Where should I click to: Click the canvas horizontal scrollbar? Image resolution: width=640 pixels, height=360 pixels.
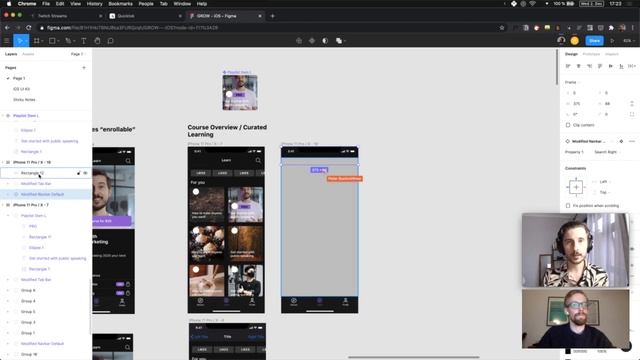(413, 357)
